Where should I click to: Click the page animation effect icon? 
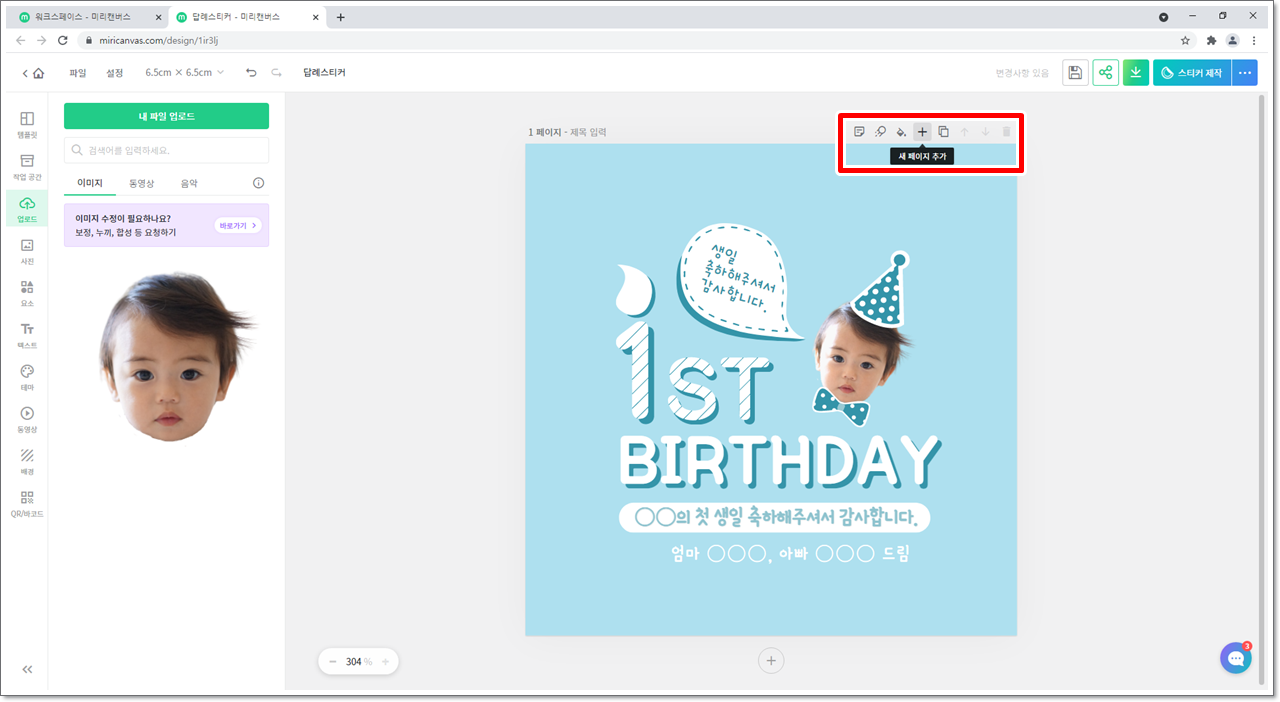[880, 132]
